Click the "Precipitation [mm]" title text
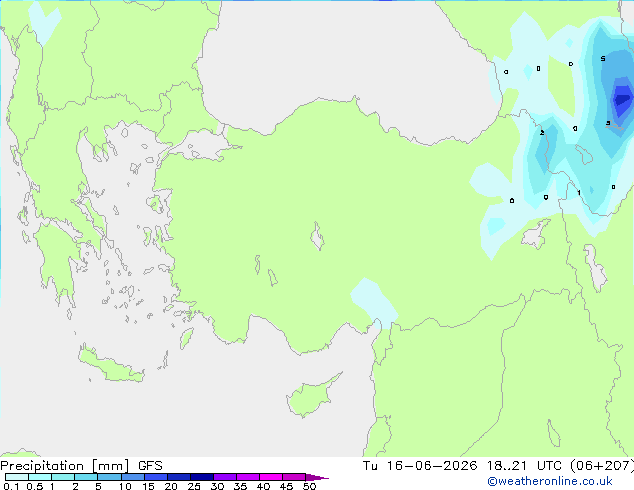 [x=65, y=466]
